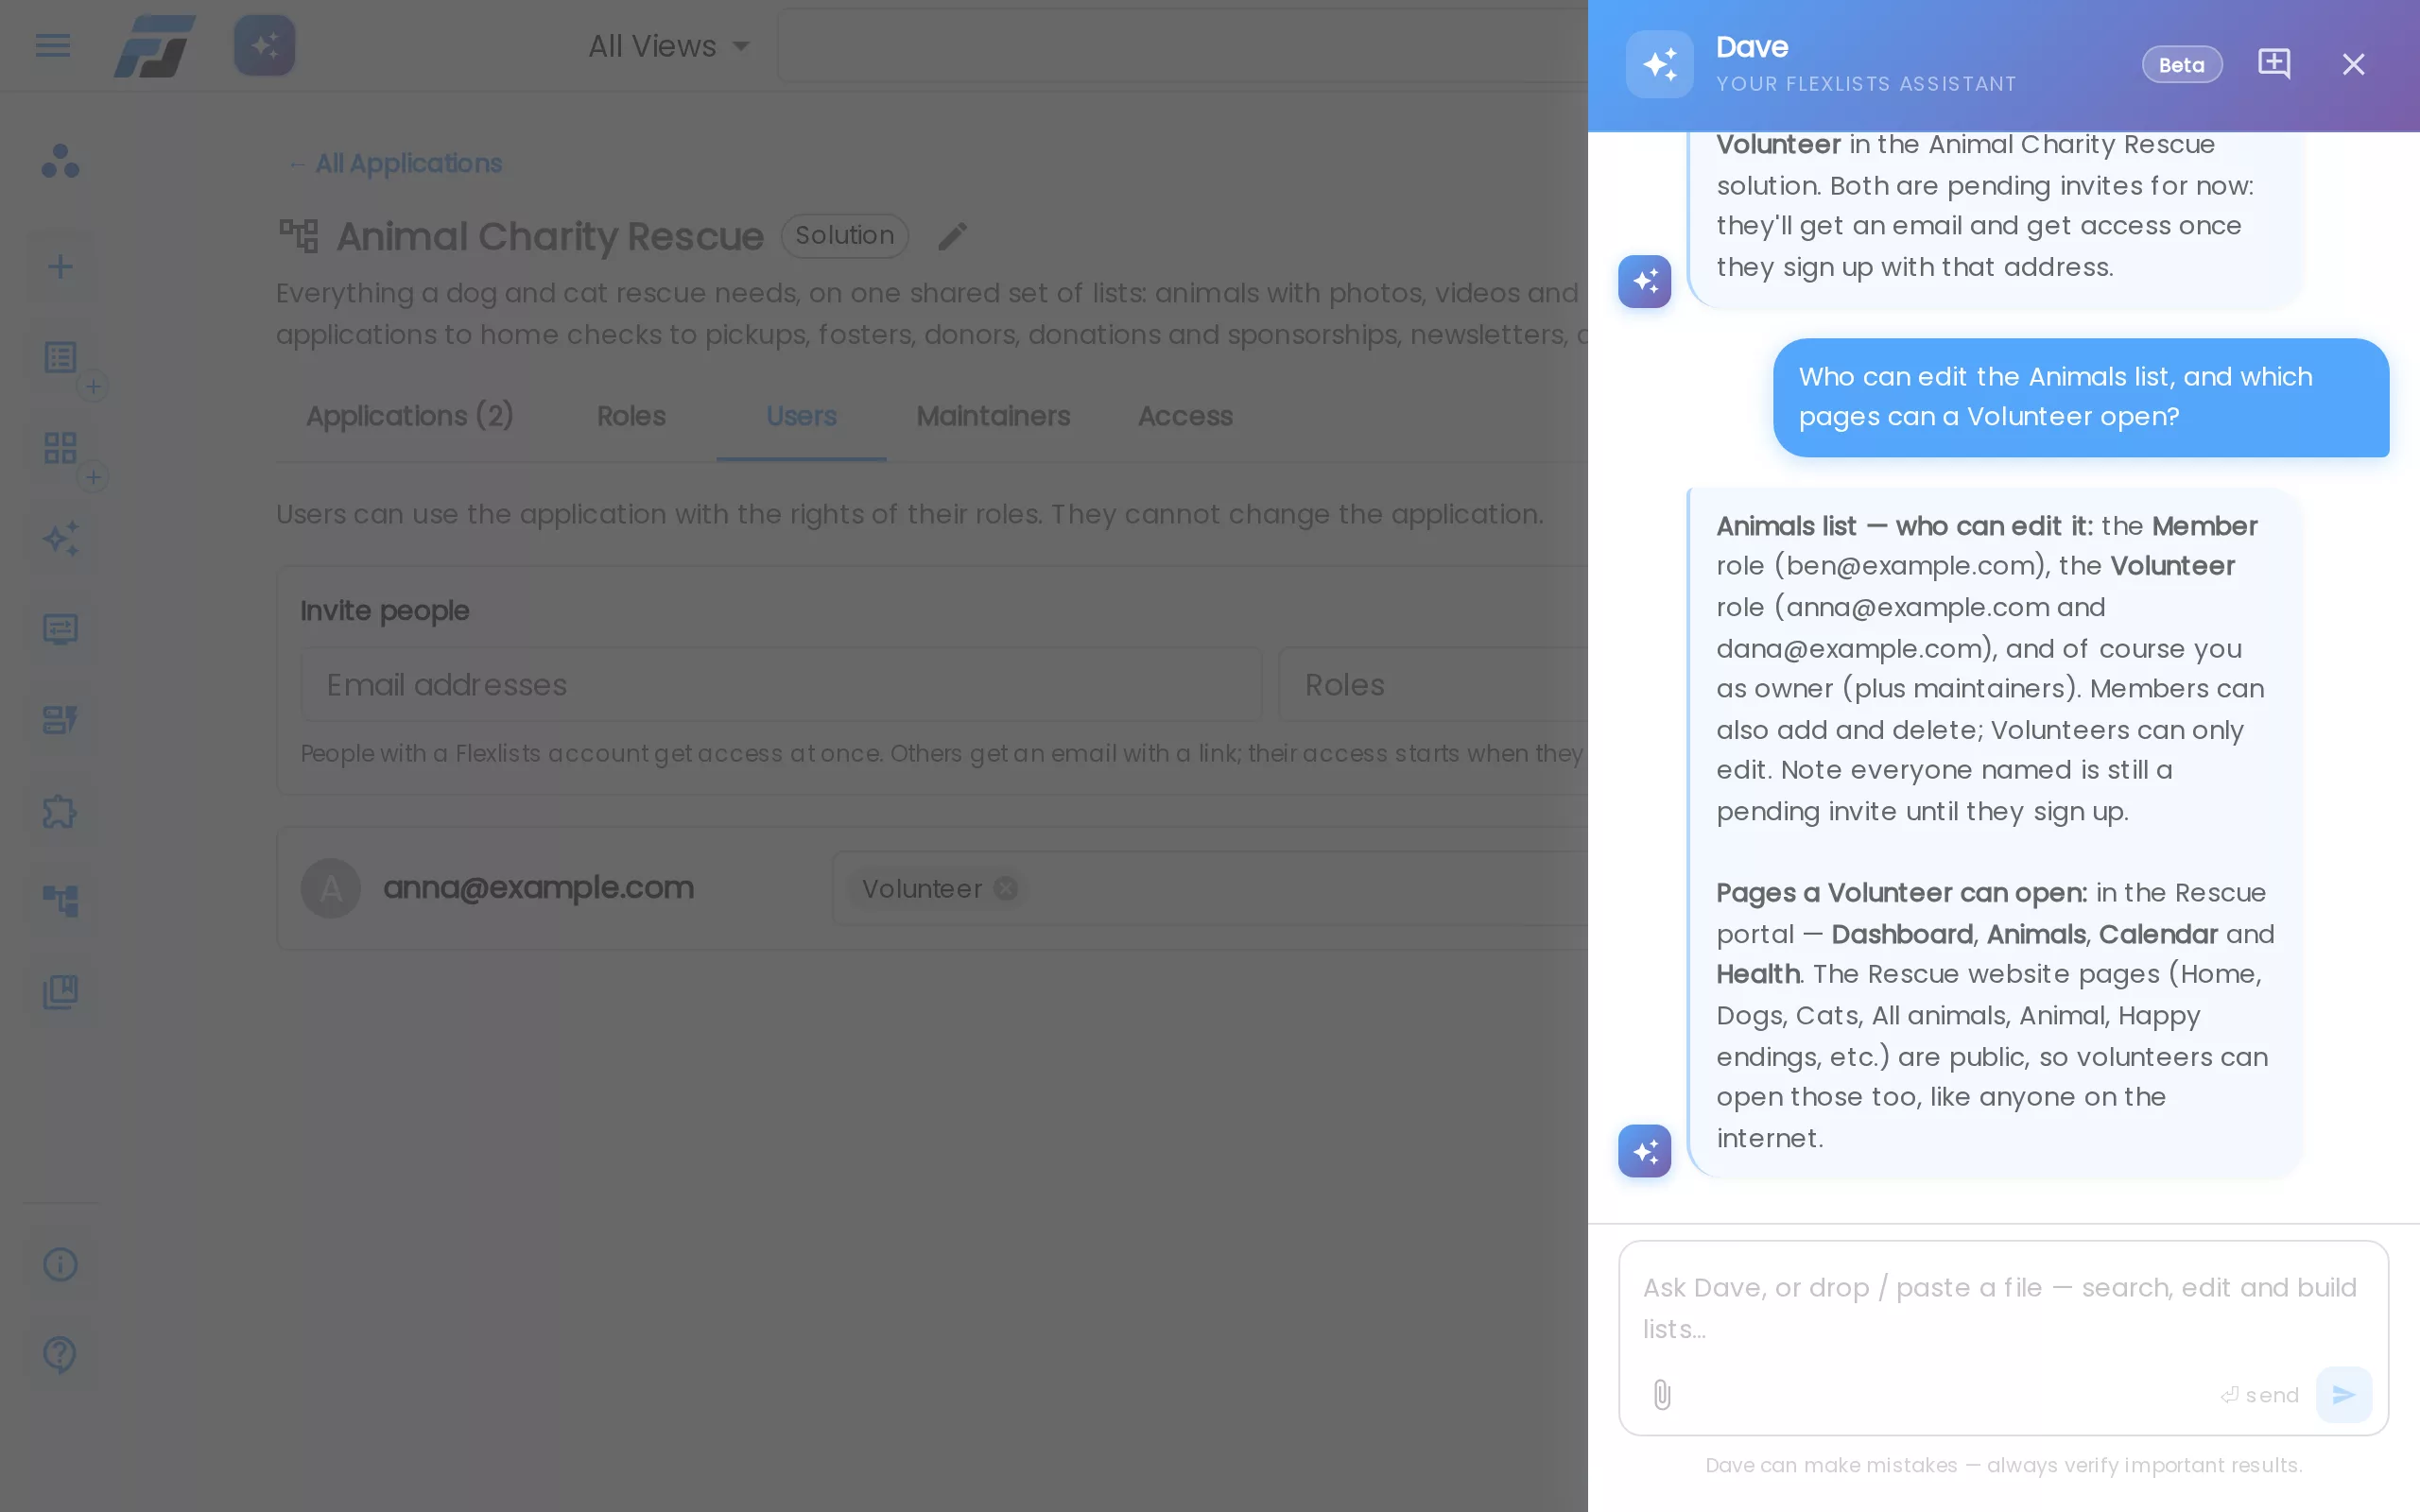Switch to the Maintainers tab
Viewport: 2420px width, 1512px height.
[993, 416]
